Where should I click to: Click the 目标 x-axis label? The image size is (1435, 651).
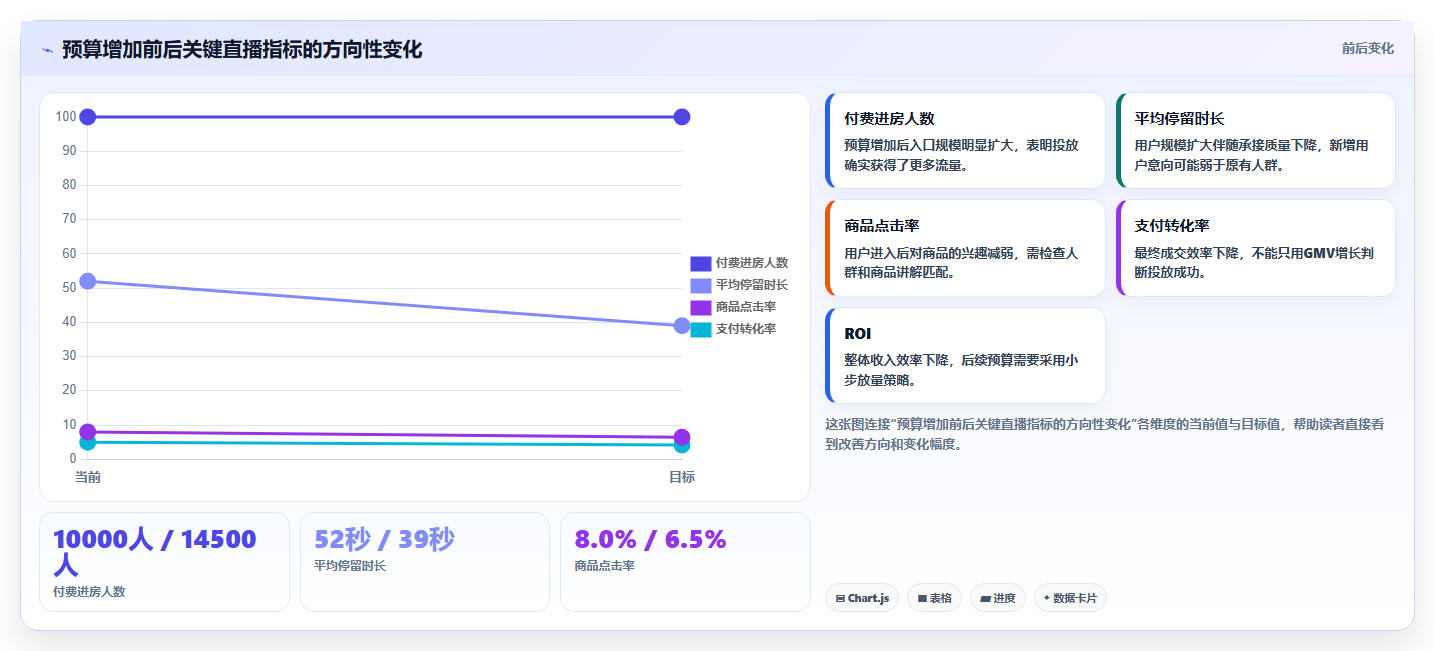(682, 477)
